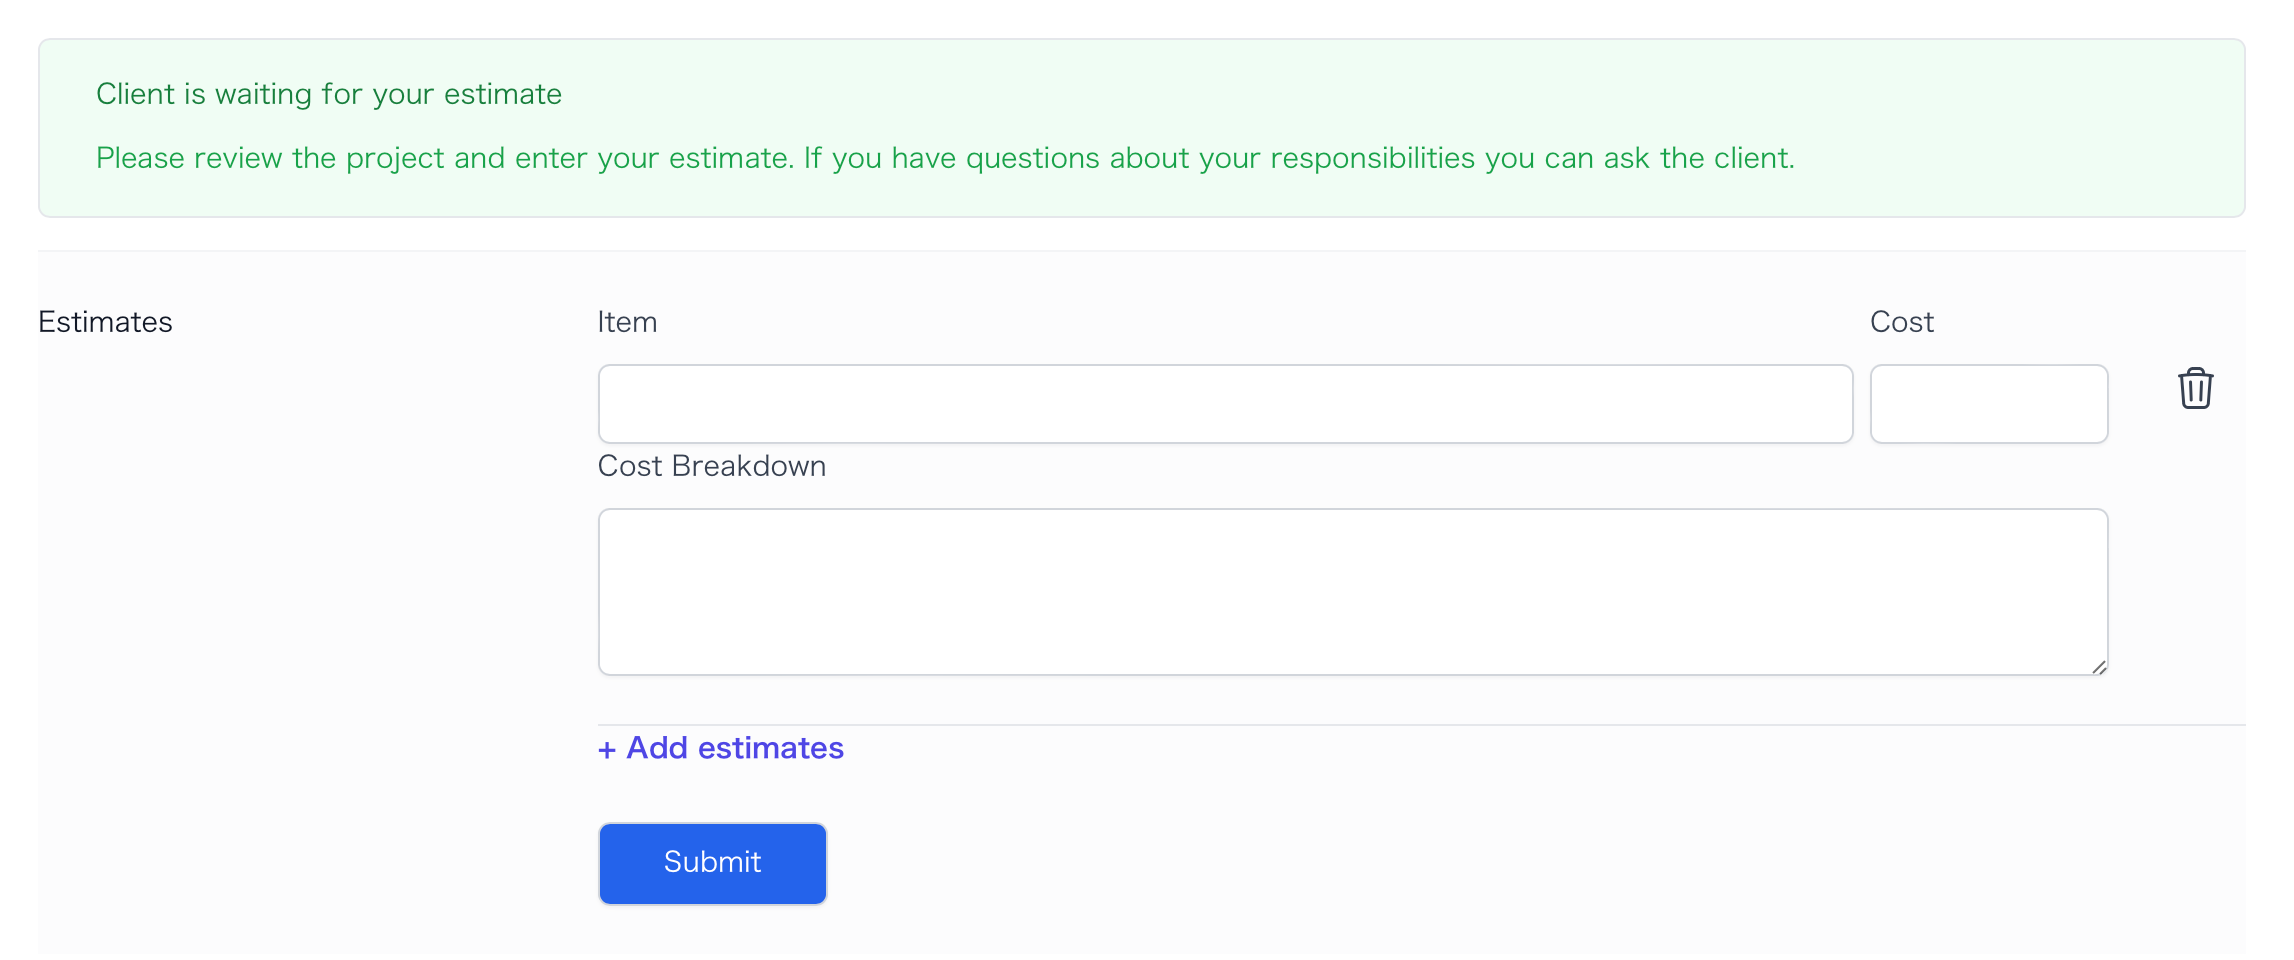The height and width of the screenshot is (960, 2294).
Task: Click the Cost Breakdown label
Action: pos(712,465)
